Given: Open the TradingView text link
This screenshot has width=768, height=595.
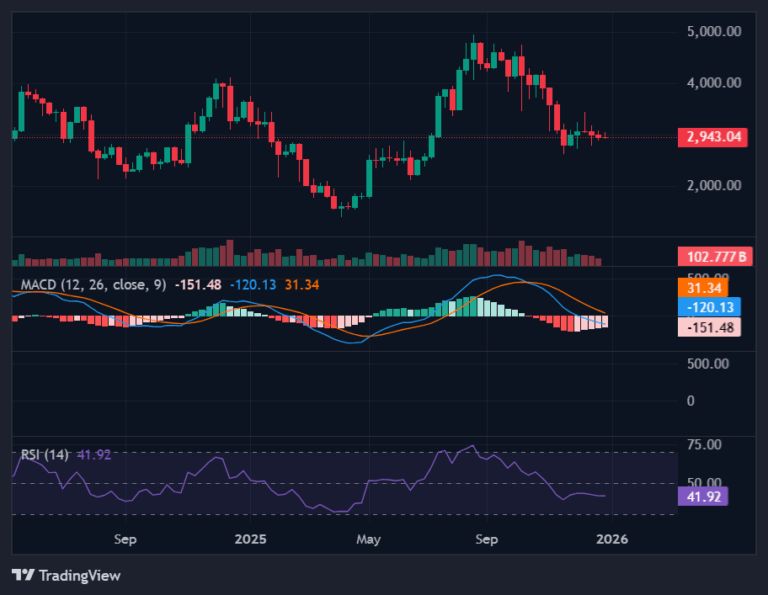Looking at the screenshot, I should 79,575.
